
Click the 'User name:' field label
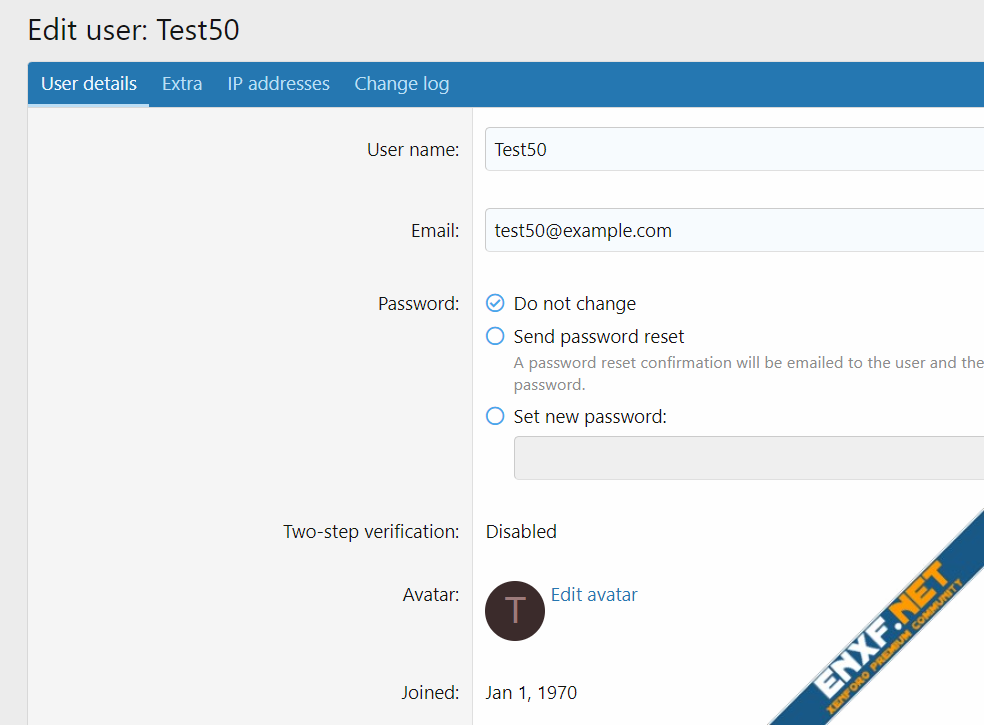pos(413,150)
